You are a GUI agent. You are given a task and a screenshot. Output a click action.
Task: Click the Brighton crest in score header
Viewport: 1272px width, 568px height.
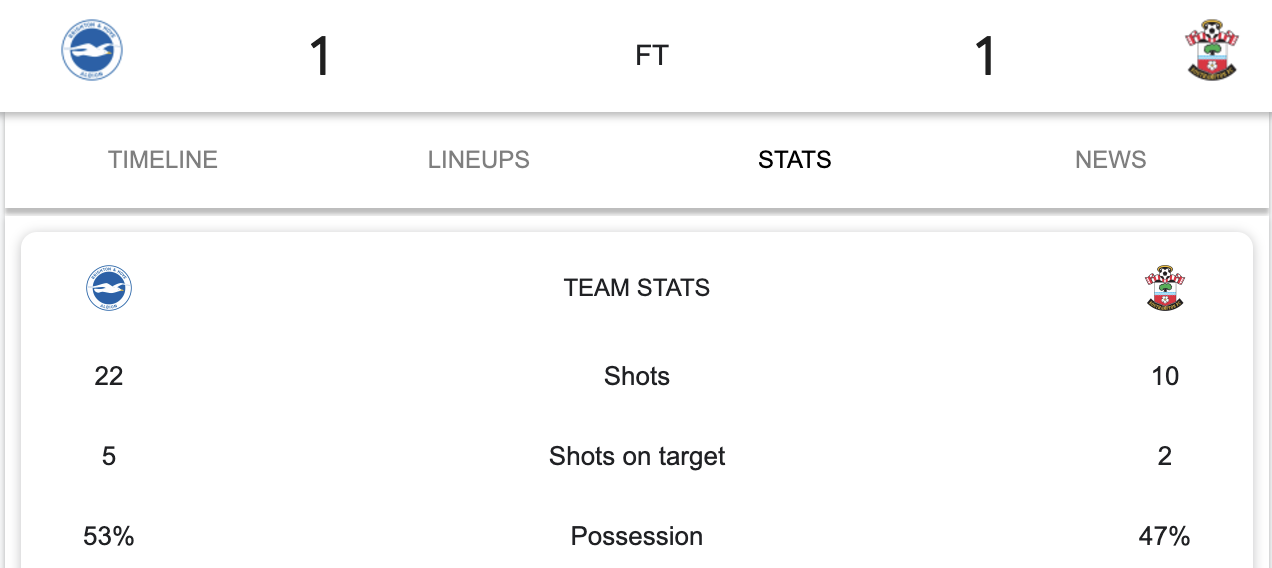tap(92, 52)
